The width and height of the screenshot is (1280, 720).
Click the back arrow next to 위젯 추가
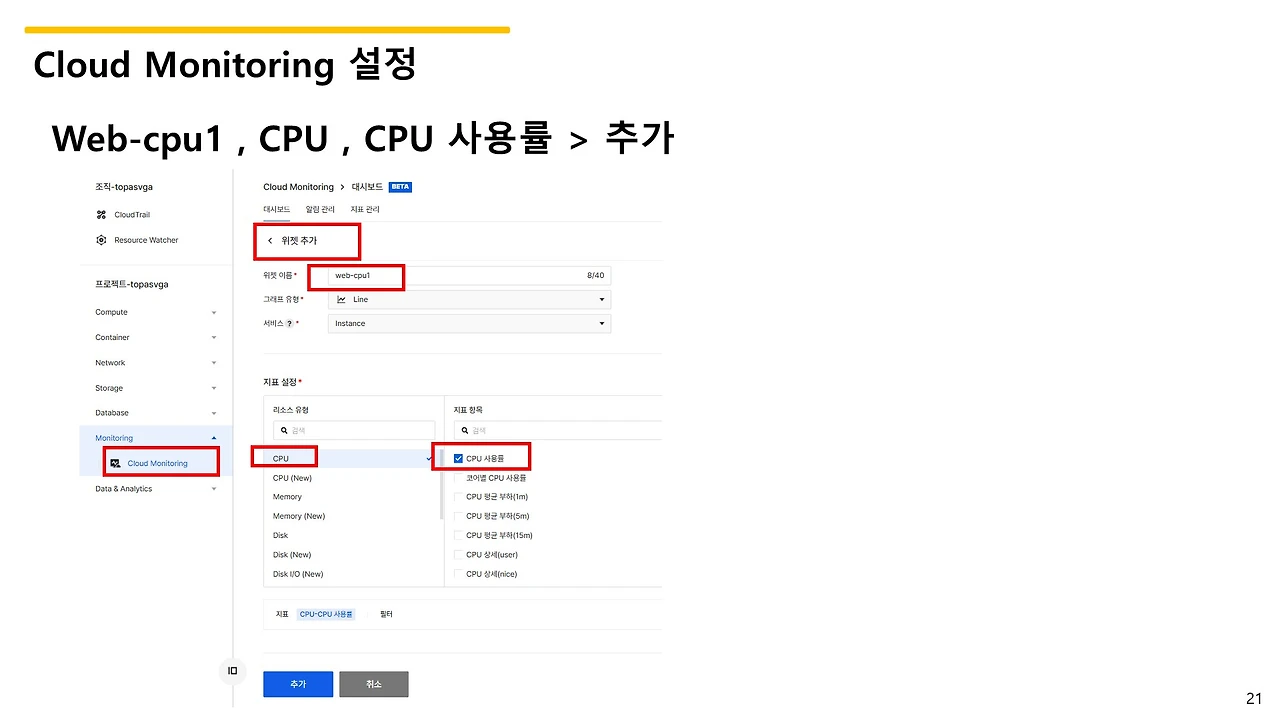coord(271,241)
